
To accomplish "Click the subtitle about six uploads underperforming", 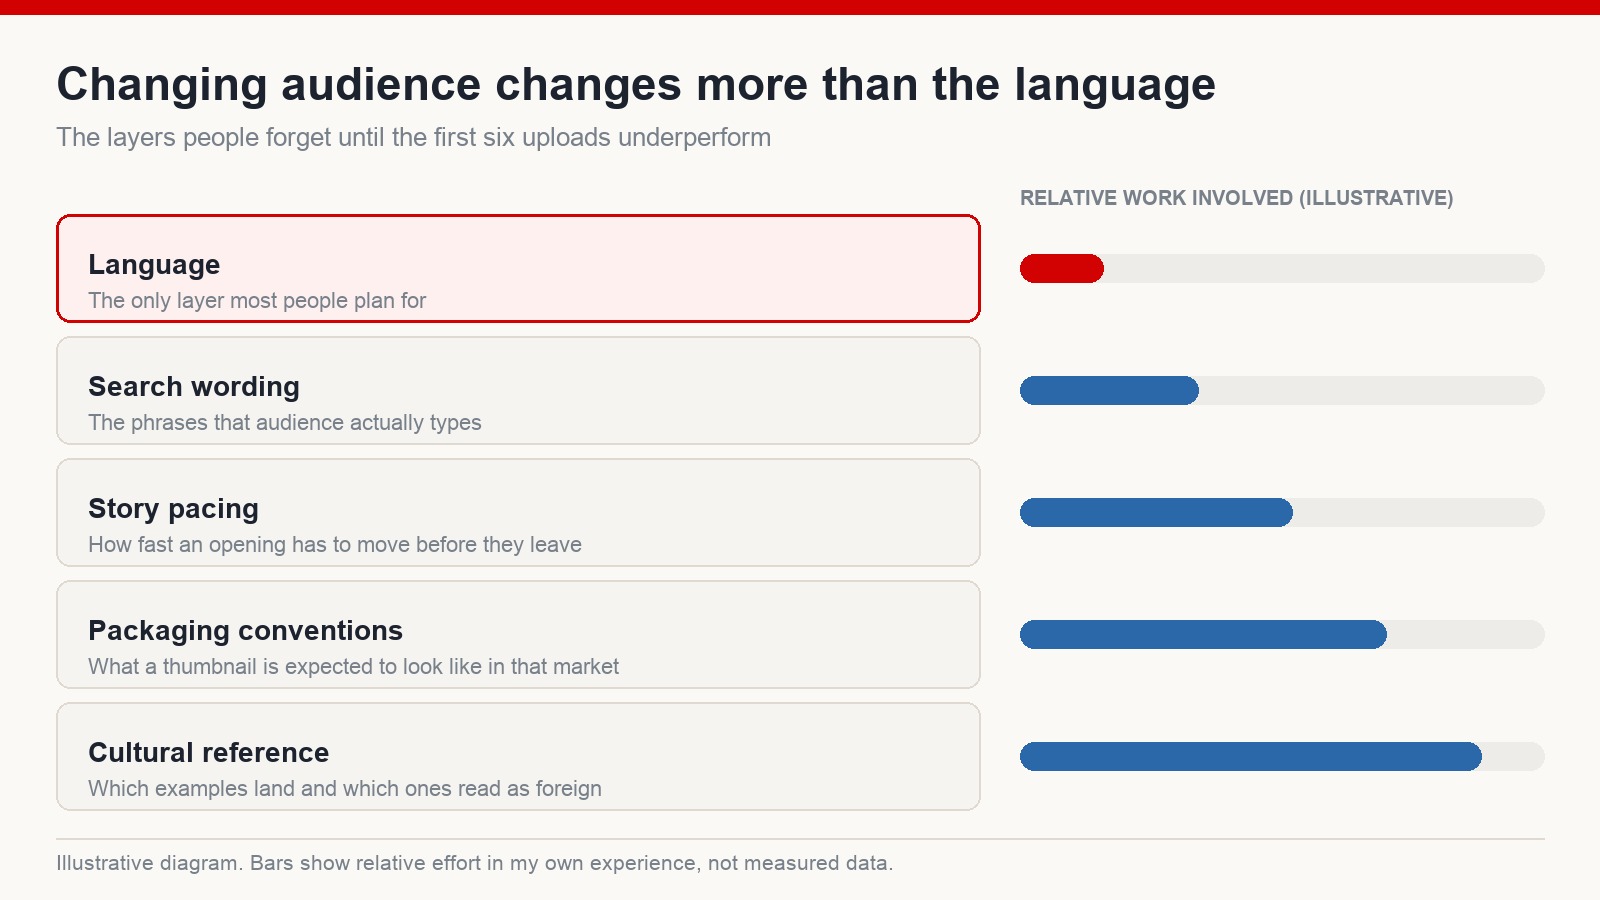I will [x=414, y=137].
